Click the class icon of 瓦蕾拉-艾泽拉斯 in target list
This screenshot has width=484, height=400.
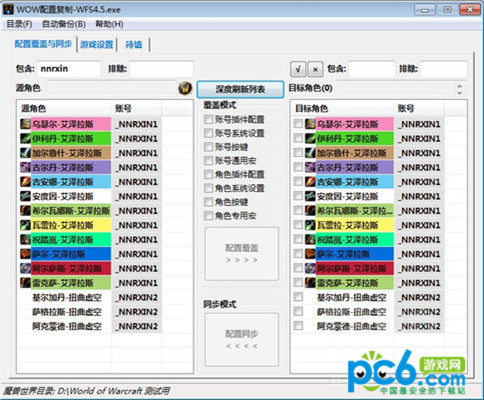310,225
